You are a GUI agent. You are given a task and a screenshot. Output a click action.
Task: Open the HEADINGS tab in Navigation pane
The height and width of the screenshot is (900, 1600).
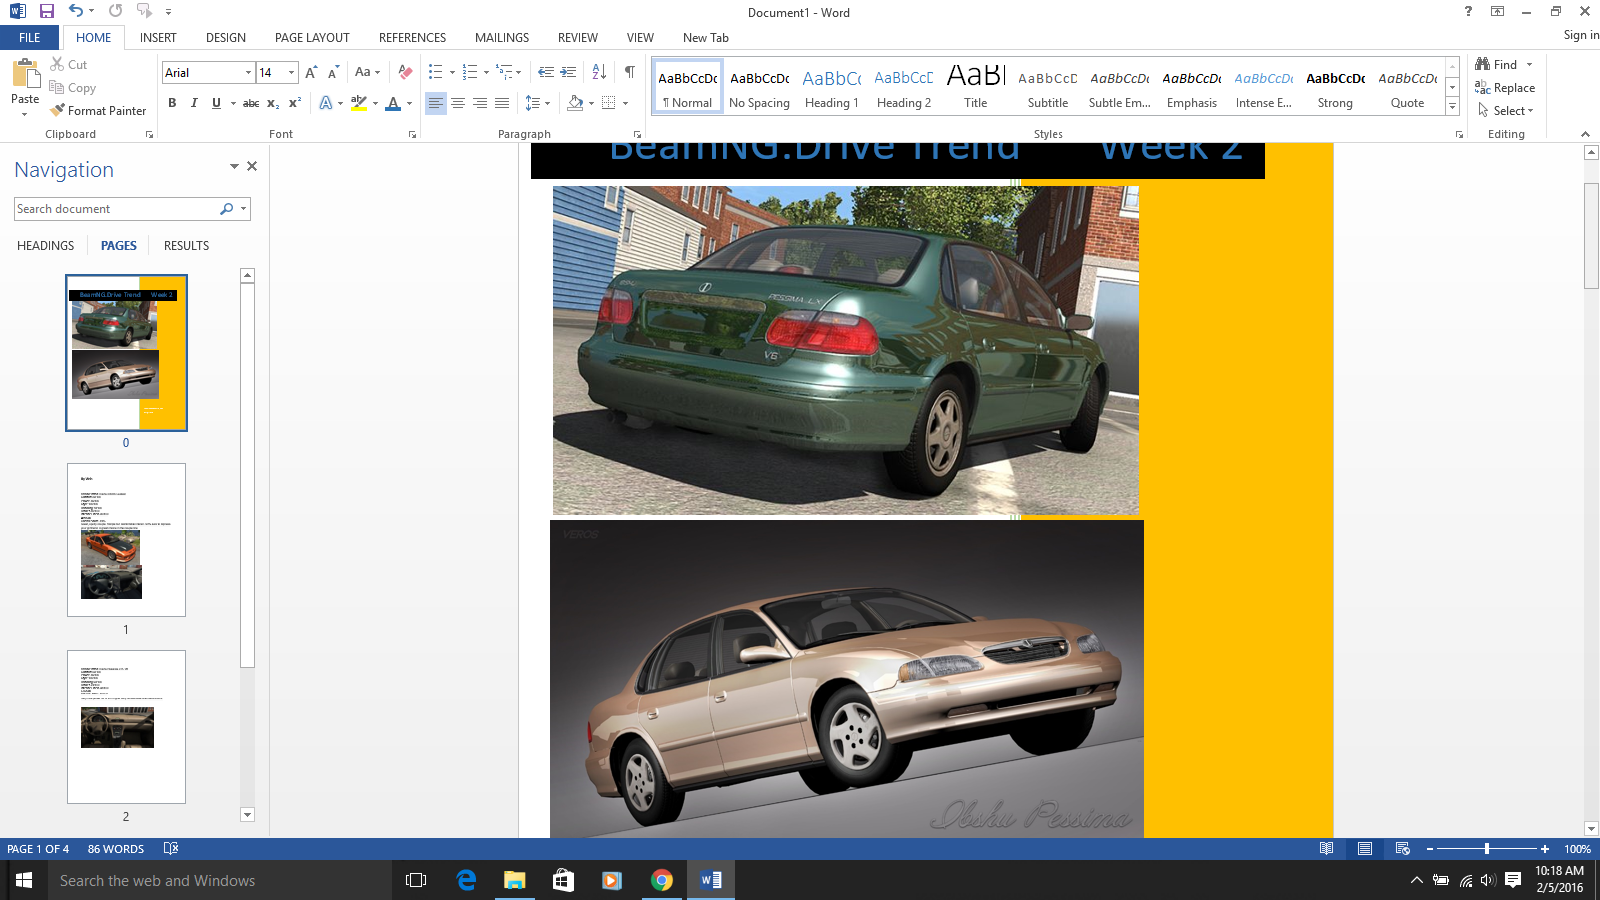(45, 246)
